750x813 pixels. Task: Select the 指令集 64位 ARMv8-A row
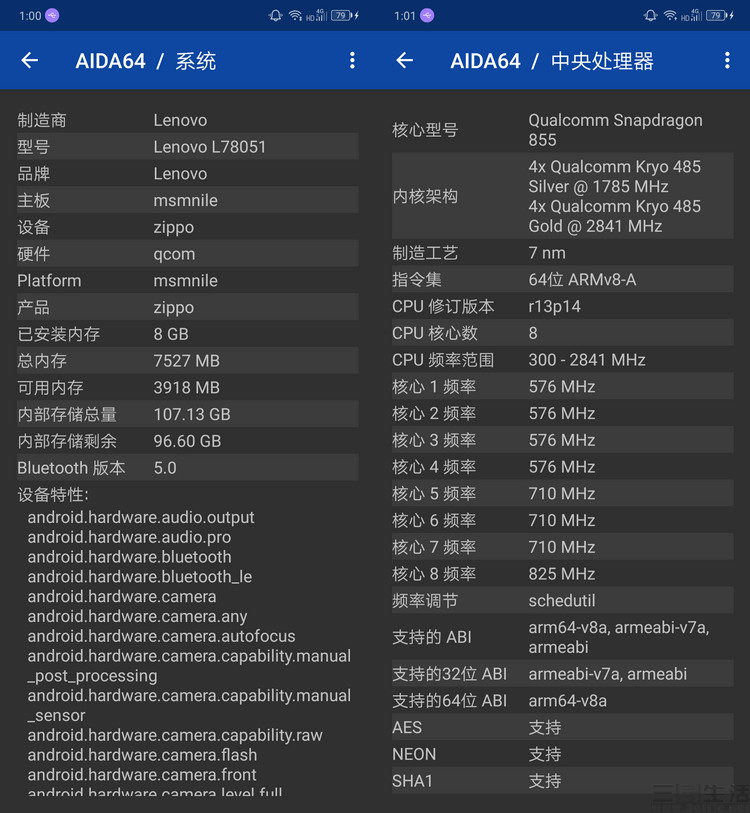pyautogui.click(x=563, y=279)
